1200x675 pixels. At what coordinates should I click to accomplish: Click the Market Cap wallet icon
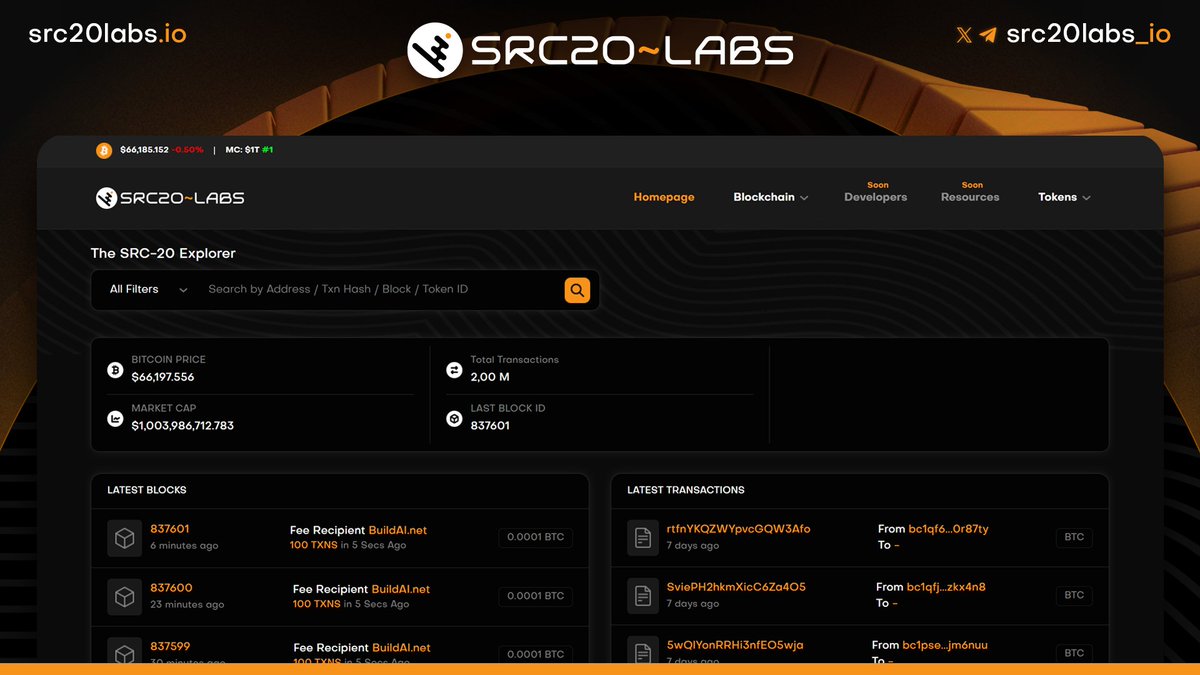114,417
